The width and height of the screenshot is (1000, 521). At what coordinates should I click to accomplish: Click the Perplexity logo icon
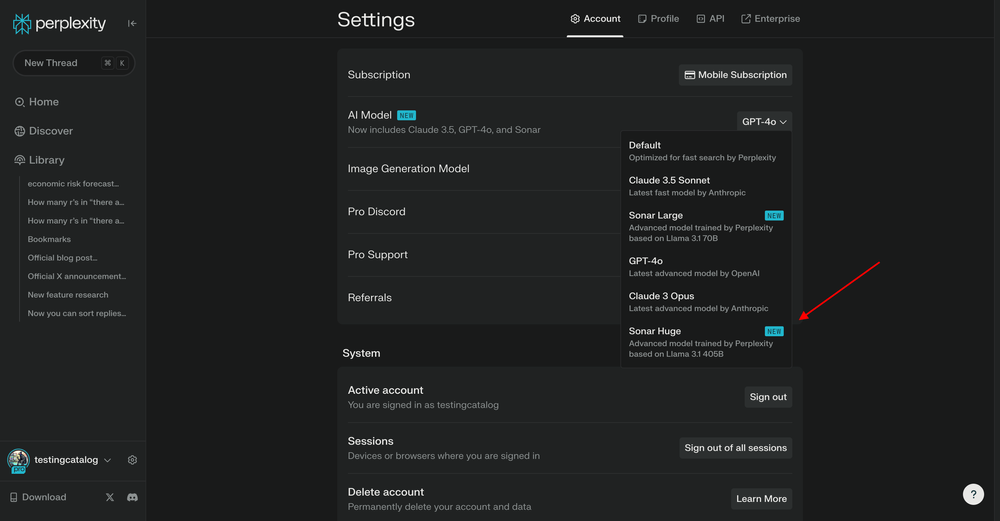pos(22,24)
